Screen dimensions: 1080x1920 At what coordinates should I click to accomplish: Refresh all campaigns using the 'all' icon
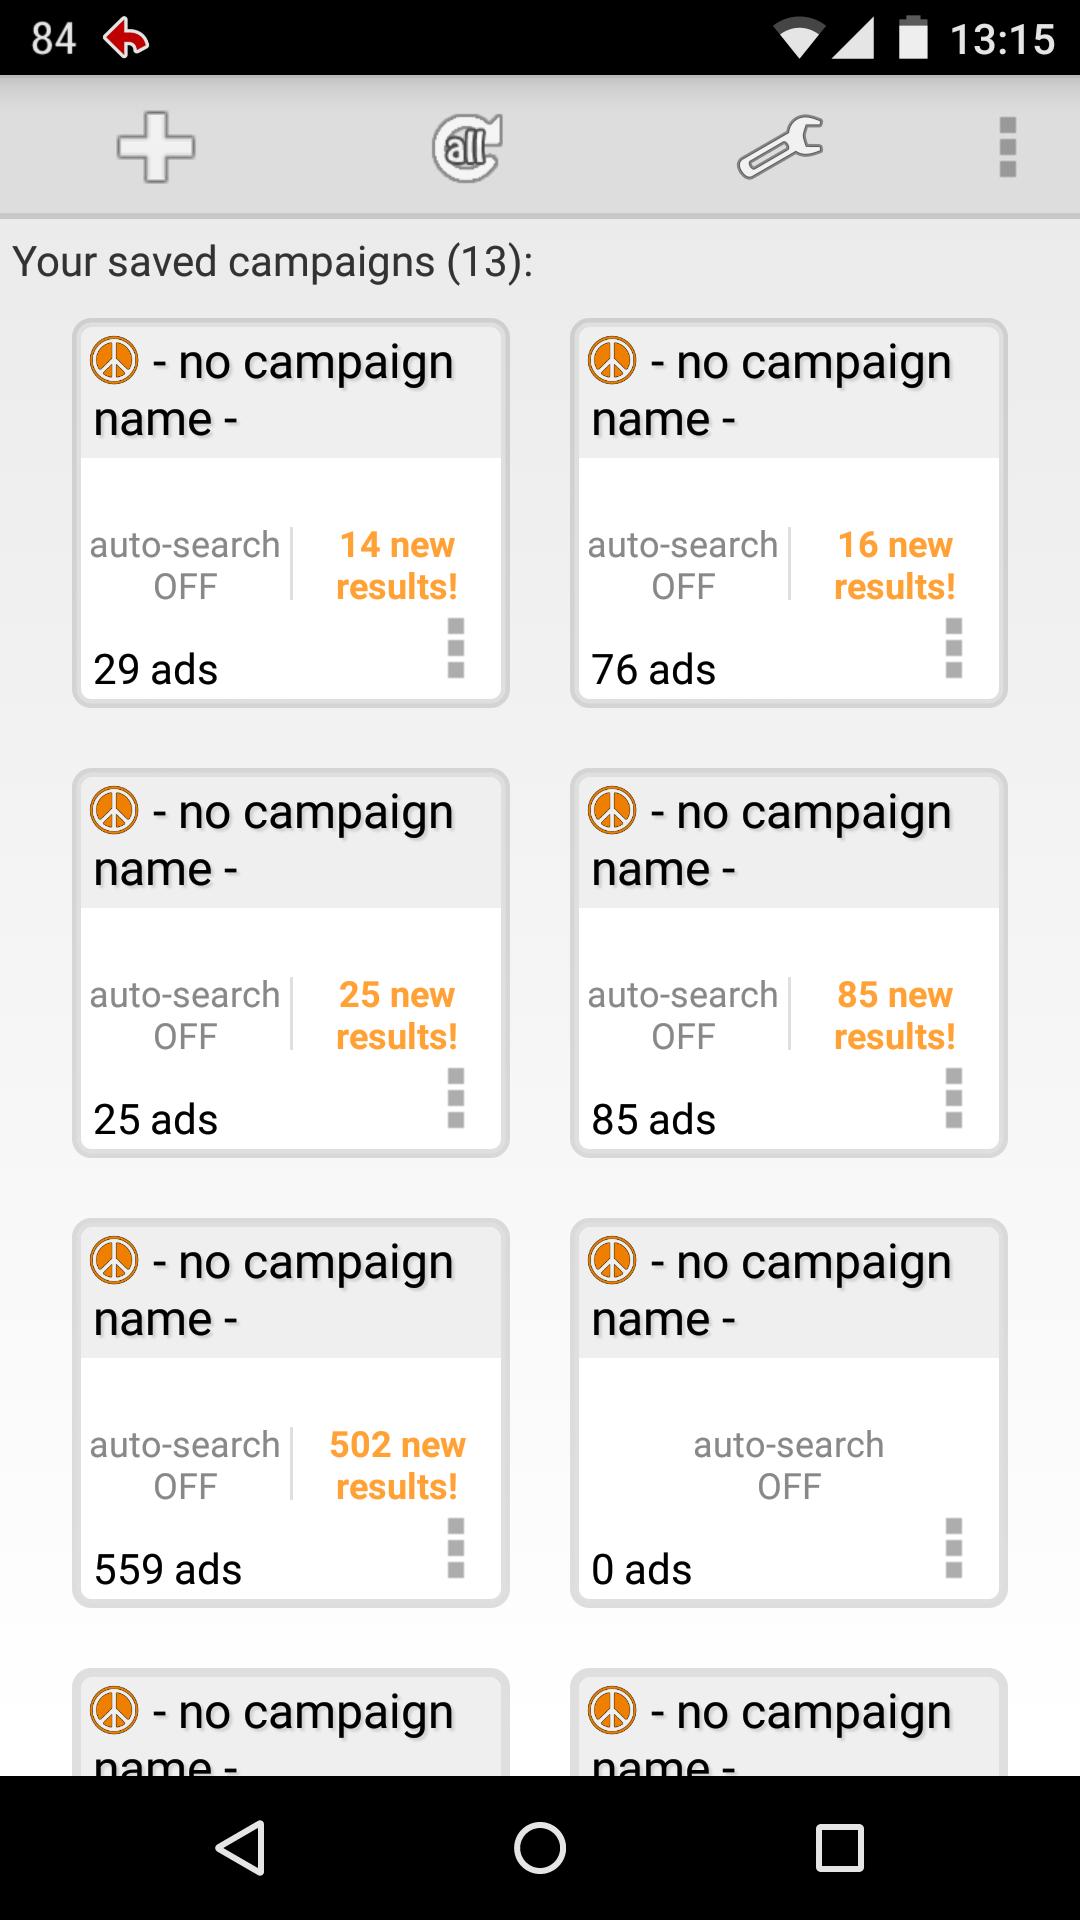[x=466, y=147]
